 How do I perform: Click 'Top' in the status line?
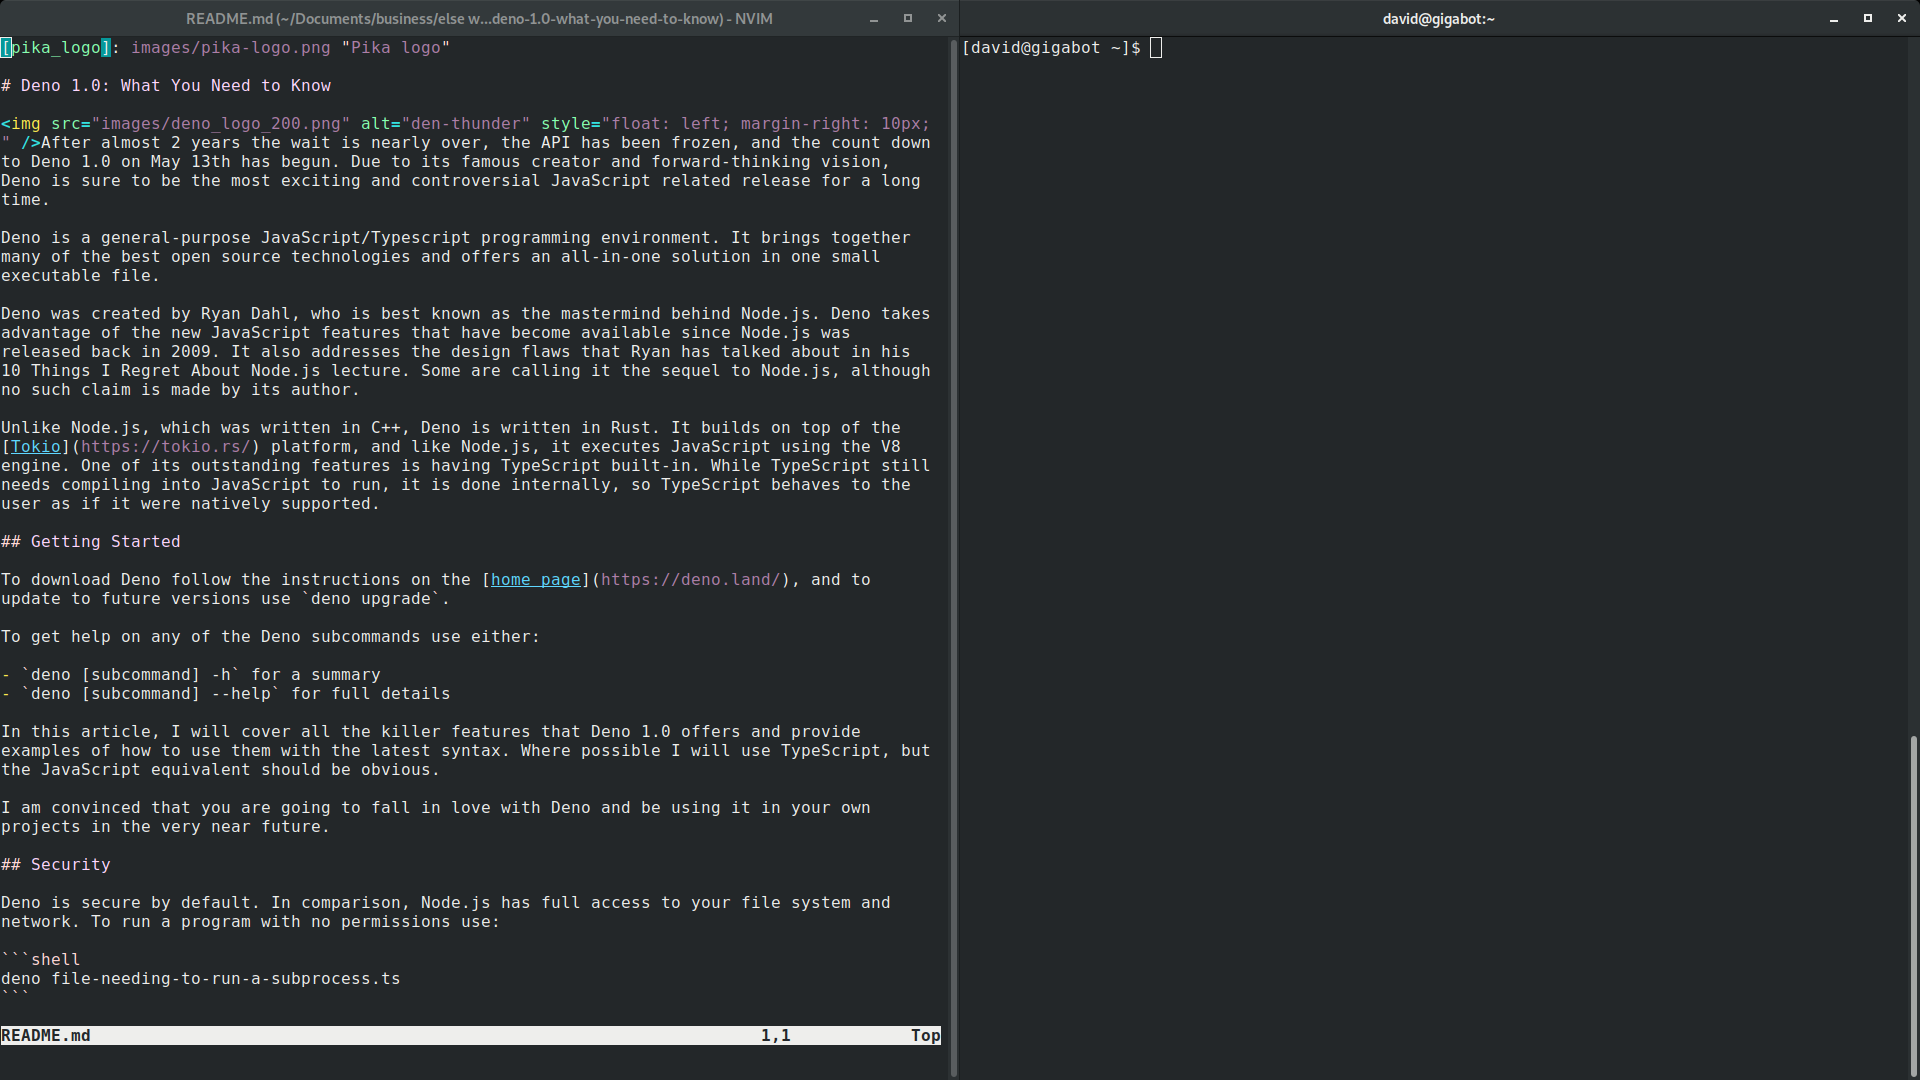926,1036
